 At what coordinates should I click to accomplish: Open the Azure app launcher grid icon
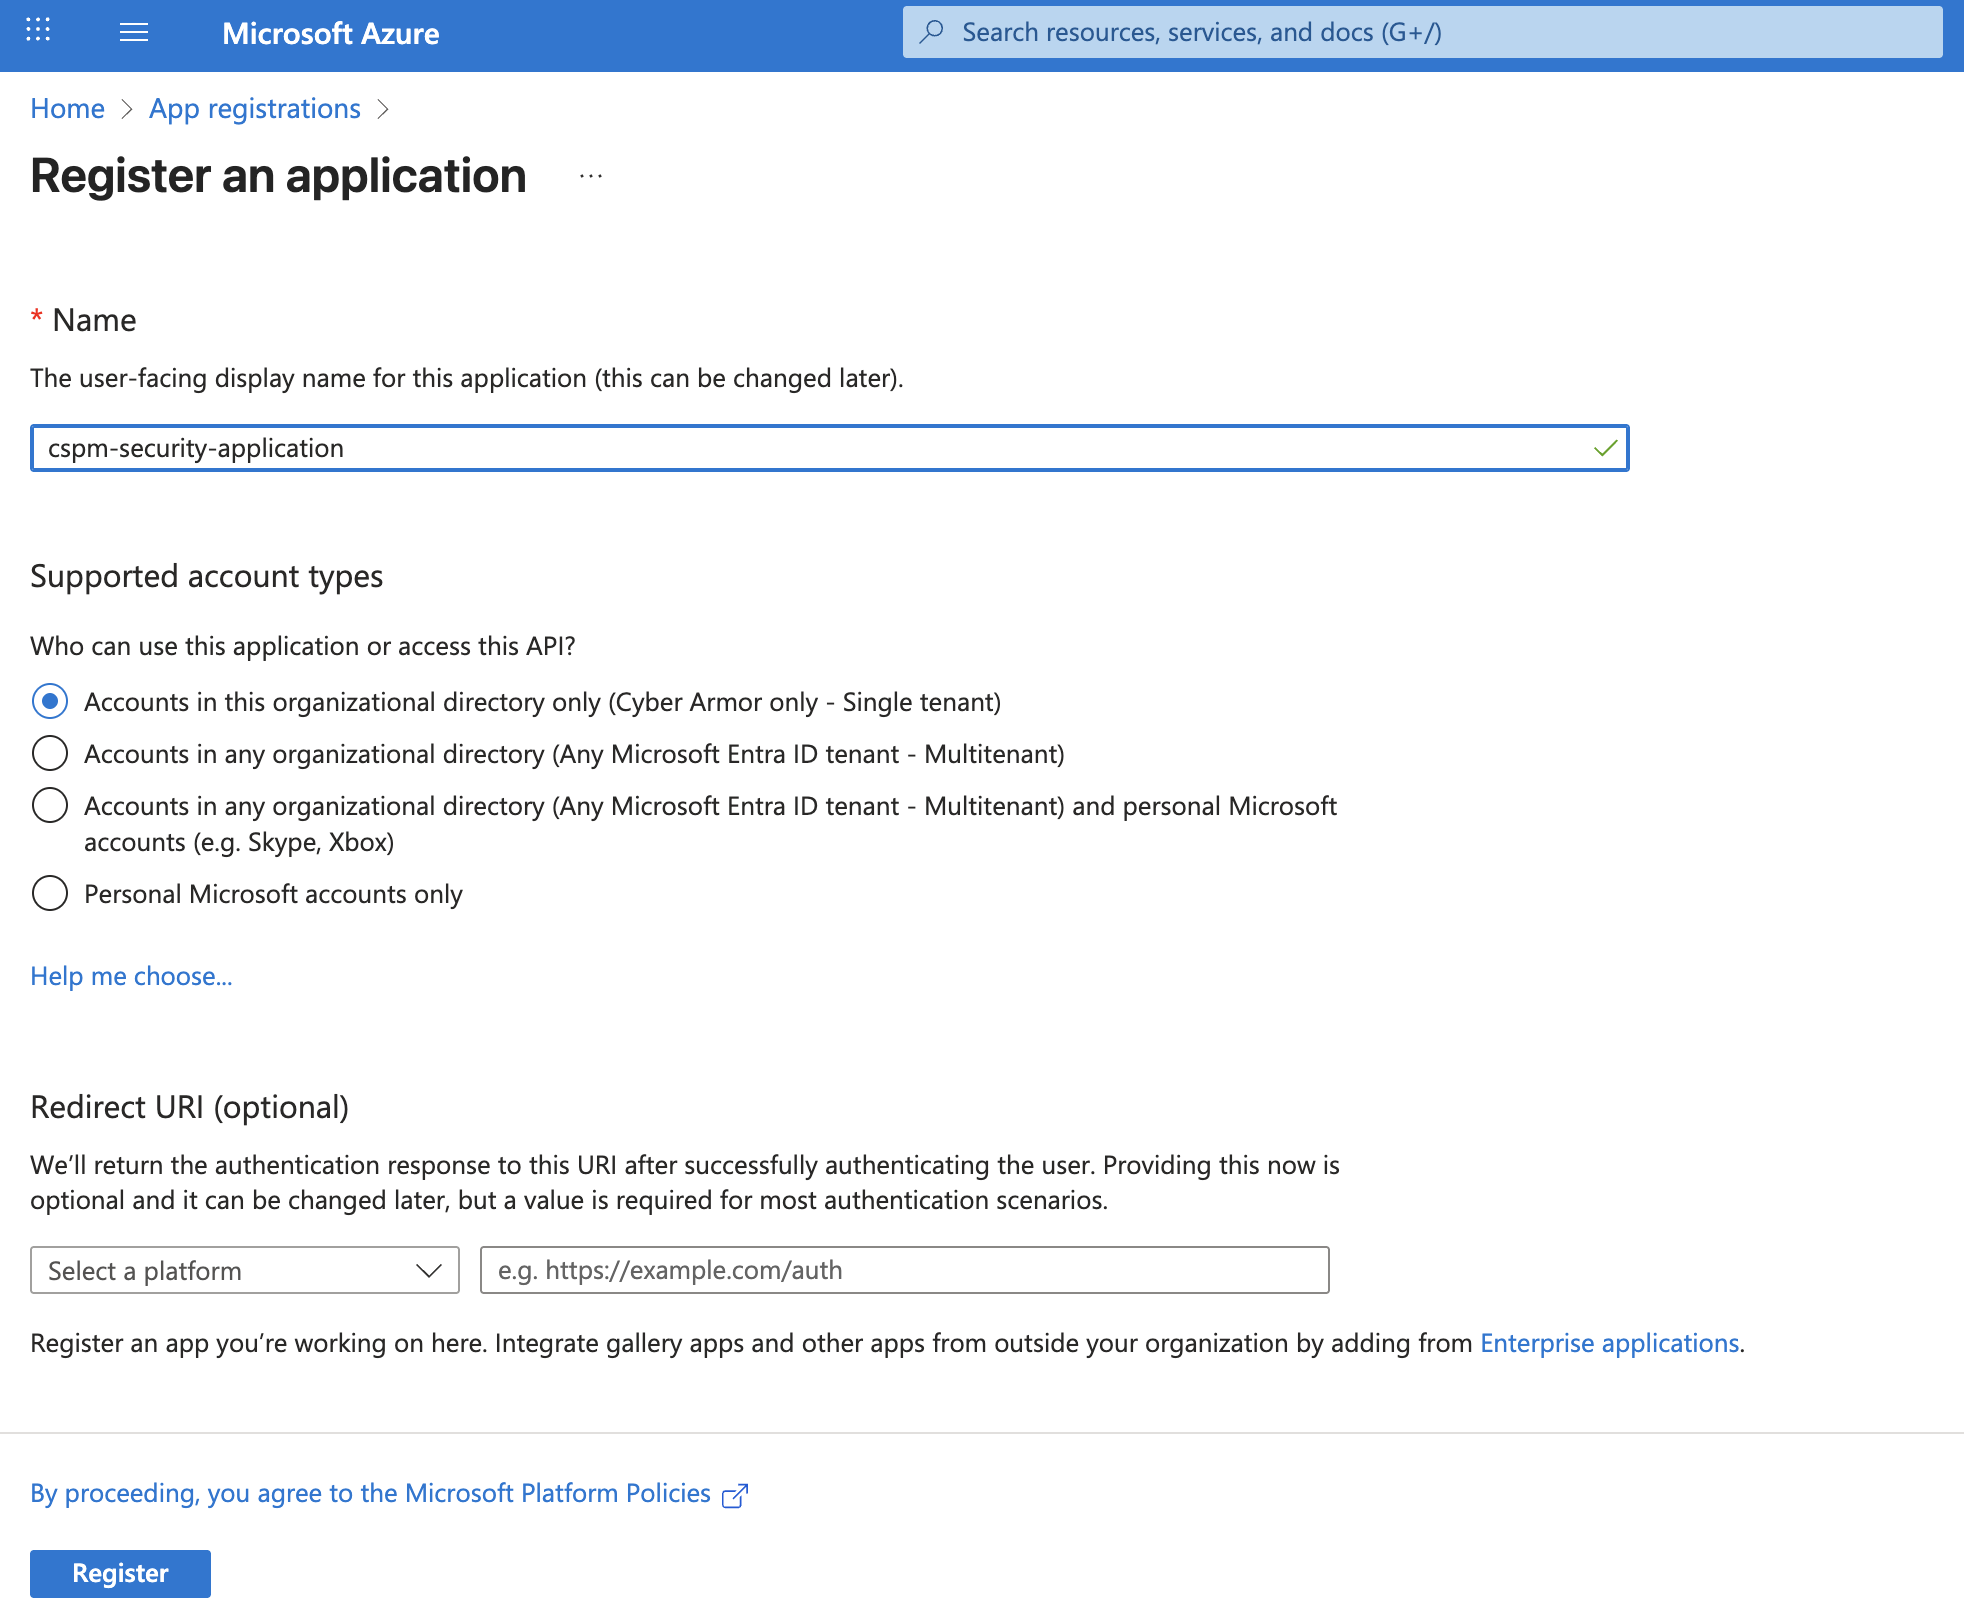[38, 31]
